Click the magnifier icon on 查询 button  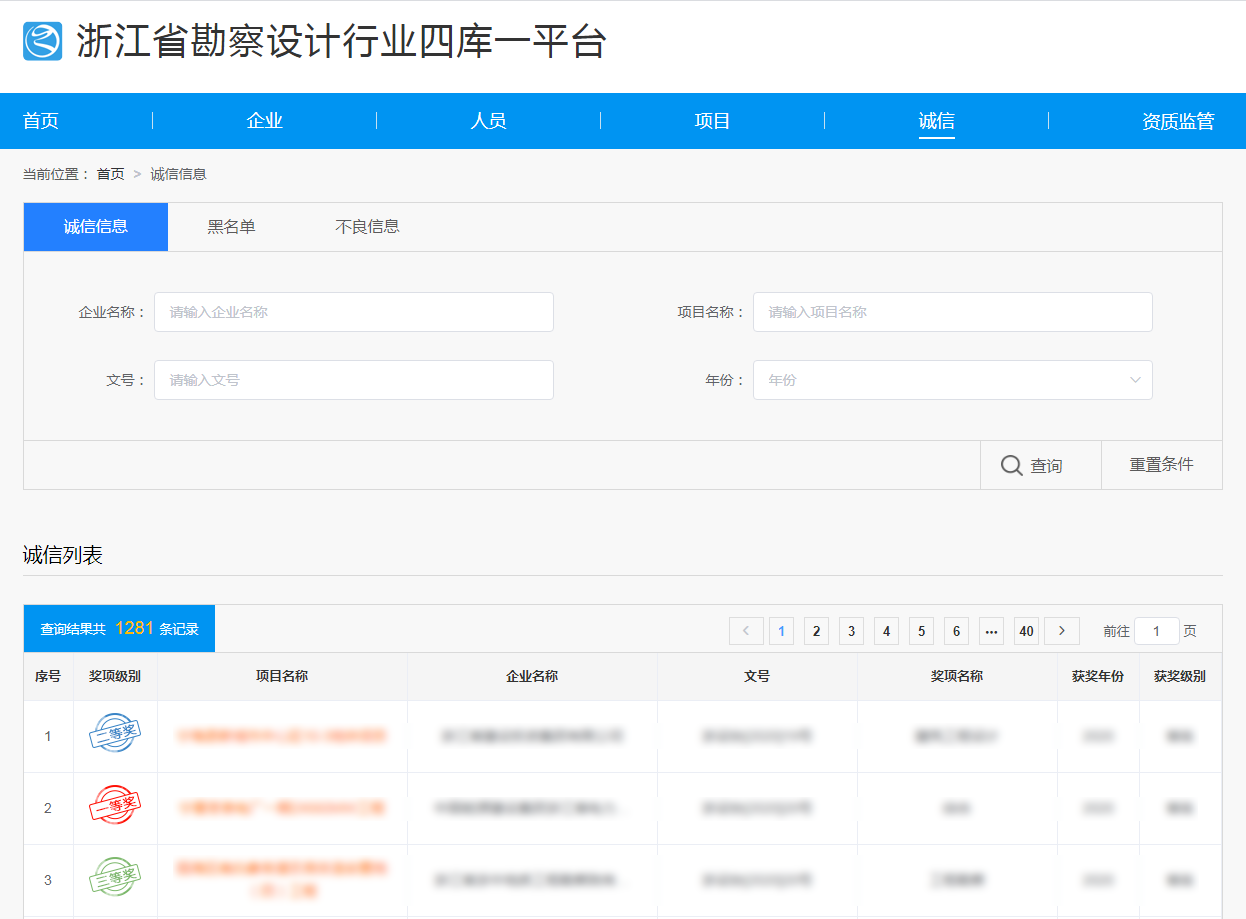pyautogui.click(x=1011, y=465)
